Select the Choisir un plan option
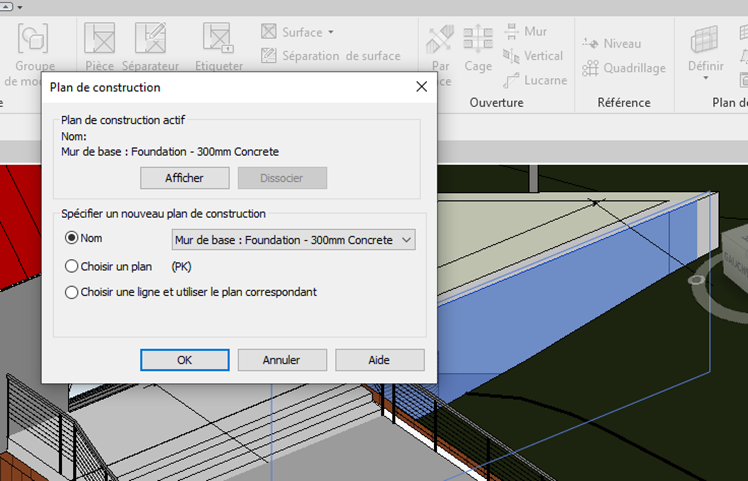The height and width of the screenshot is (481, 748). (71, 267)
